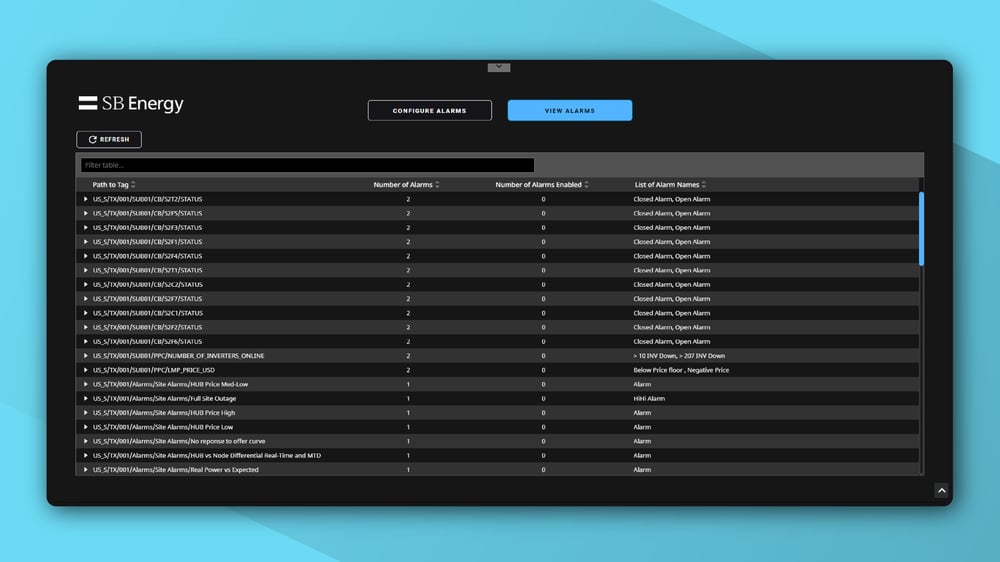The image size is (1000, 562).
Task: Switch to the View Alarms tab
Action: pos(569,111)
